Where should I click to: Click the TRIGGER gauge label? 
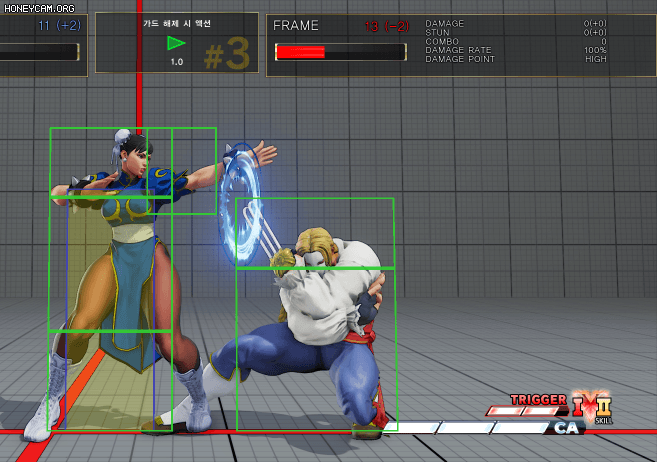point(538,400)
